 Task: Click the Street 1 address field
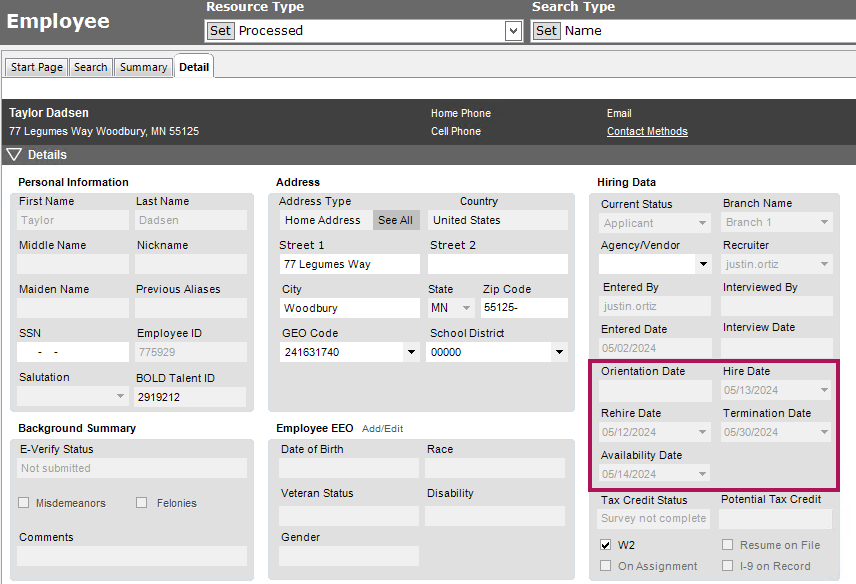pos(349,265)
